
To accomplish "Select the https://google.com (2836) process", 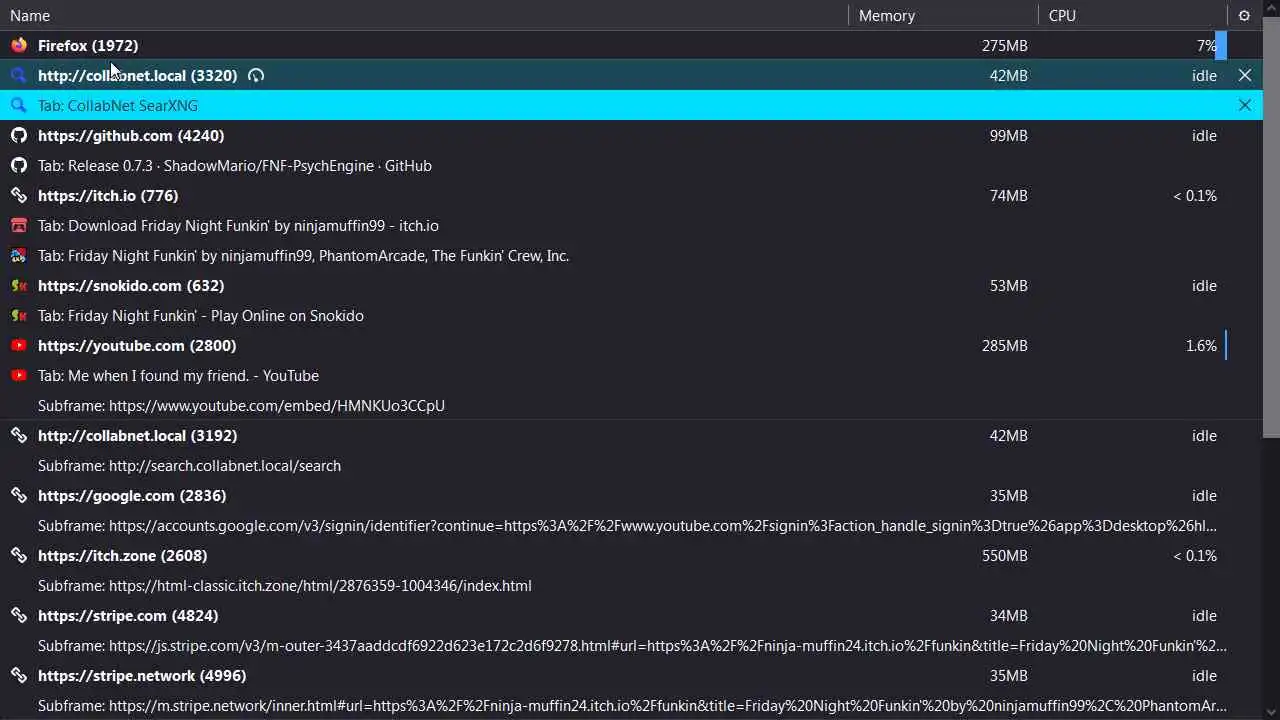I will tap(631, 495).
